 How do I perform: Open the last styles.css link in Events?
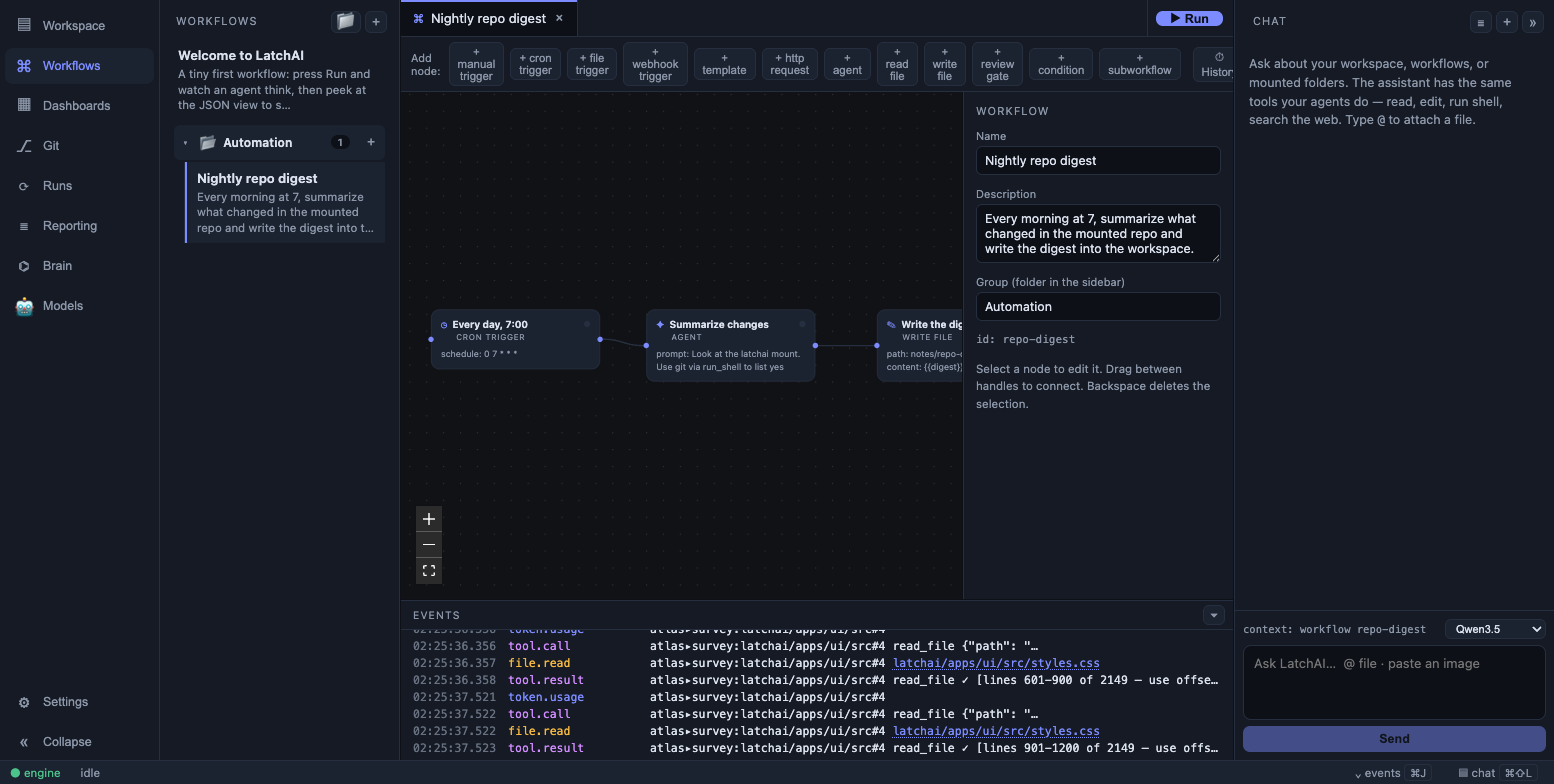pyautogui.click(x=996, y=731)
